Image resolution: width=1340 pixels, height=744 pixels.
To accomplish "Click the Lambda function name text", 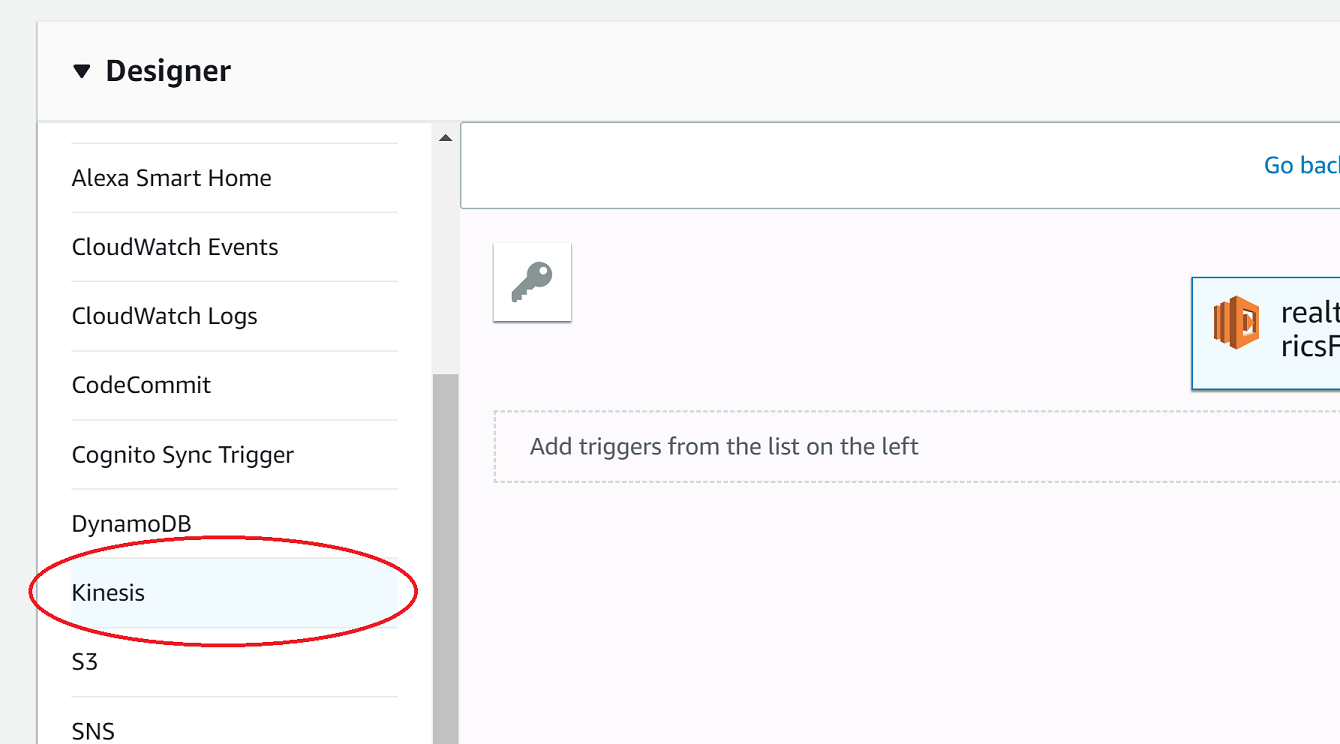I will (1310, 329).
